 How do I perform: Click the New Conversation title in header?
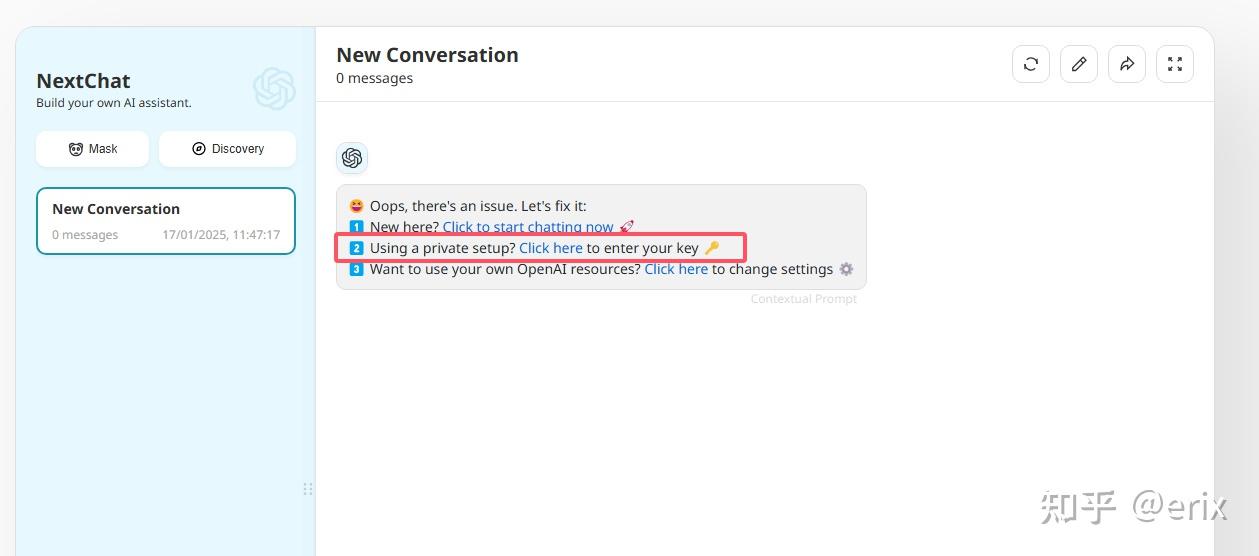[427, 55]
